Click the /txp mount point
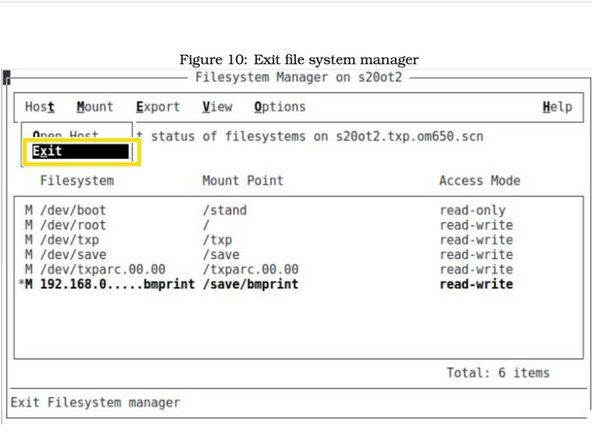Screen dimensions: 592x444 (217, 240)
